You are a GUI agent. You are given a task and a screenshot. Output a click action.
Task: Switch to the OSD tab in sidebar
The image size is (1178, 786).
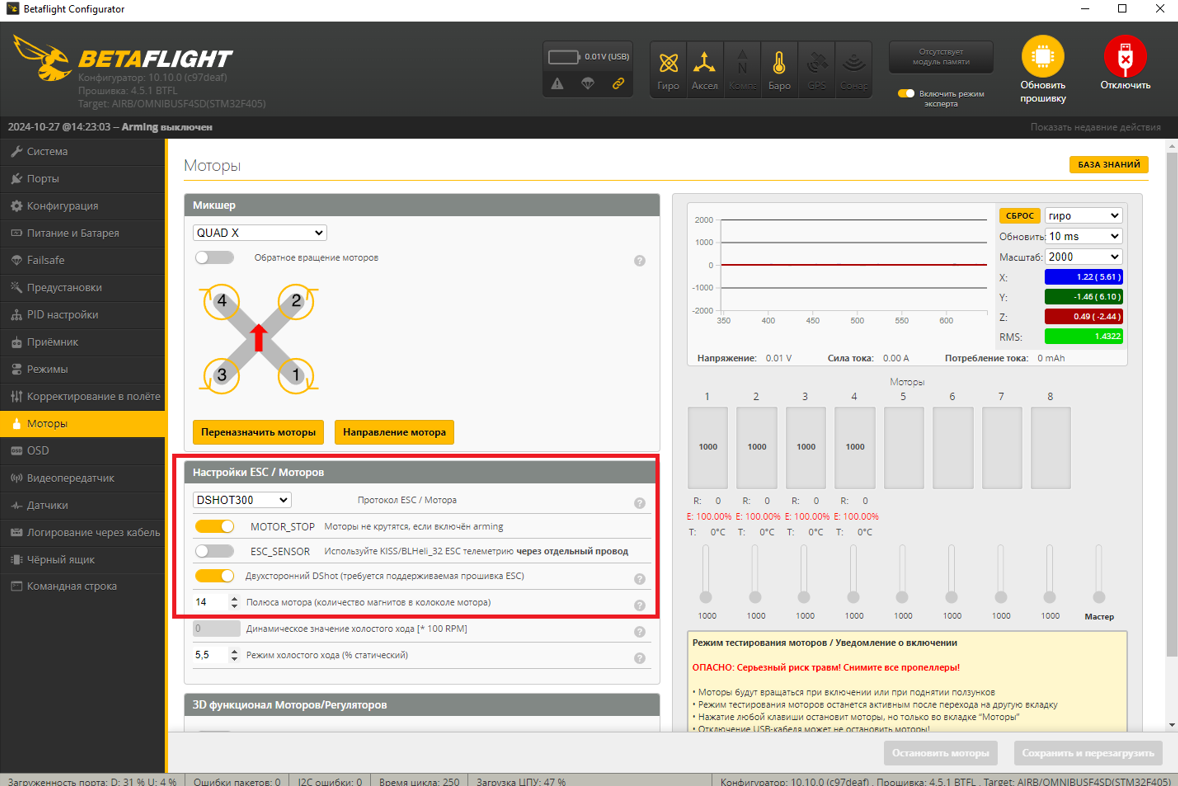coord(38,450)
